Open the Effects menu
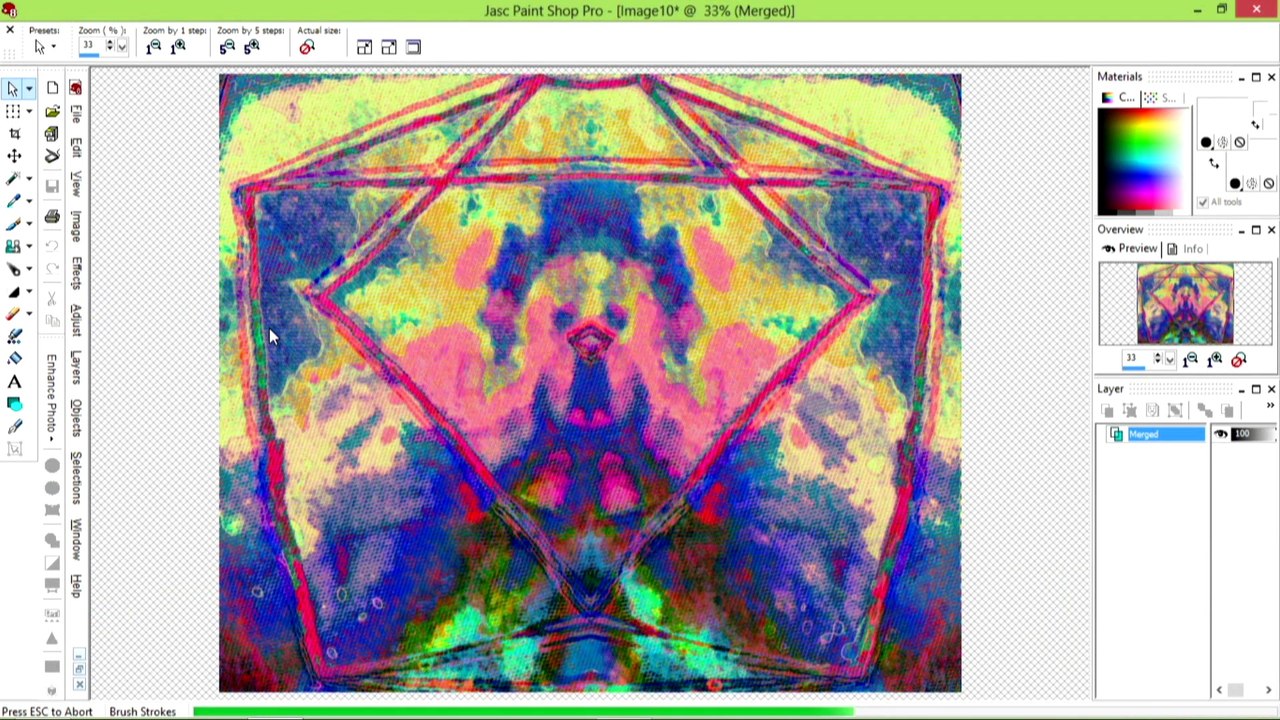Screen dimensions: 1280x720 click(x=76, y=273)
